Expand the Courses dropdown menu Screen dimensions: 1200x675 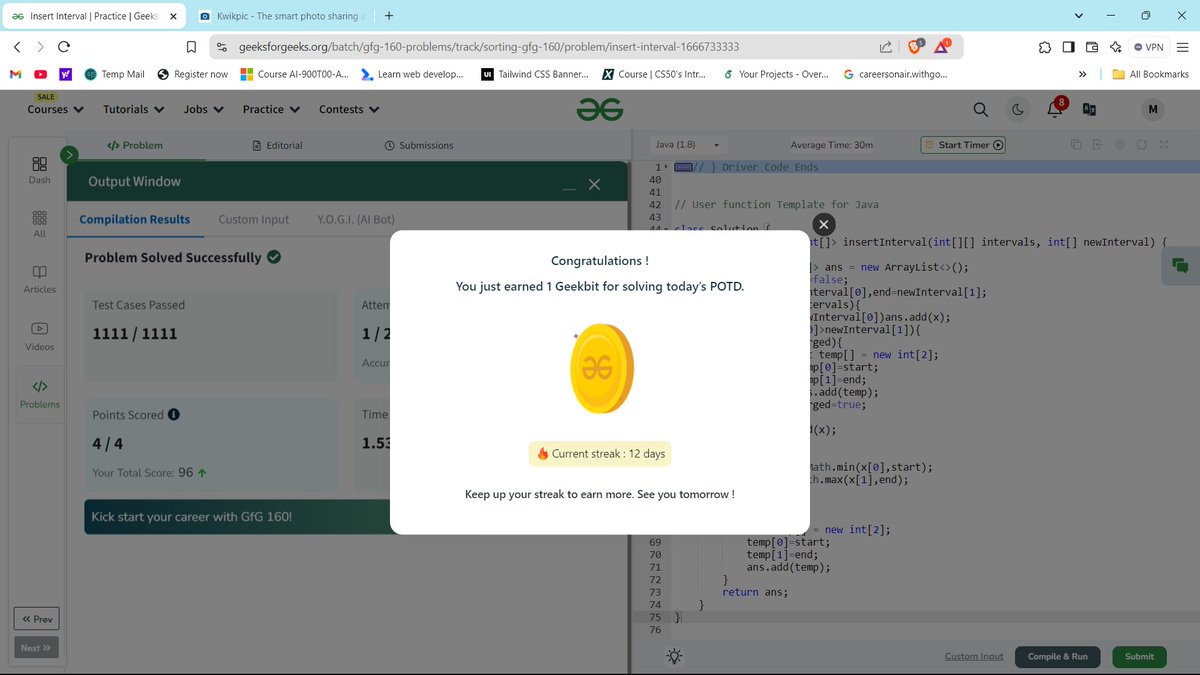(55, 109)
